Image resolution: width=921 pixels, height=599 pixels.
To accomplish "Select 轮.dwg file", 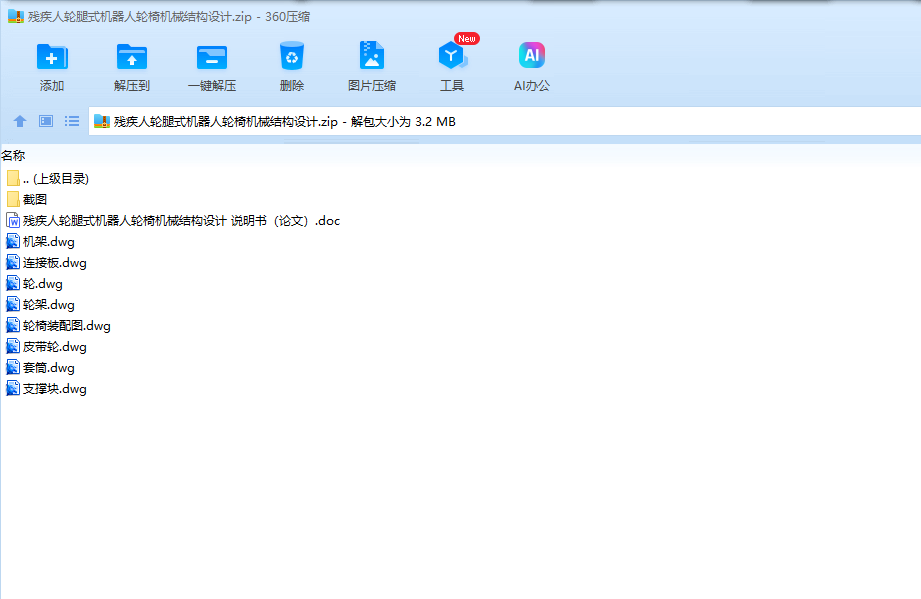I will point(34,284).
